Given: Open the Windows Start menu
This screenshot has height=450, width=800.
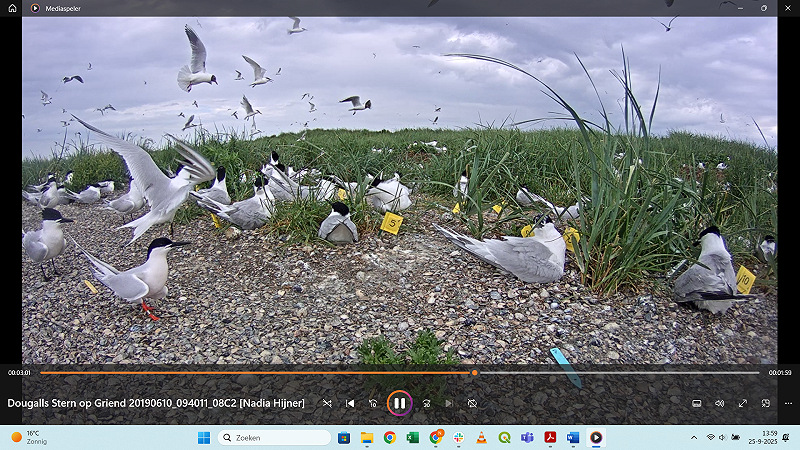Looking at the screenshot, I should click(204, 437).
